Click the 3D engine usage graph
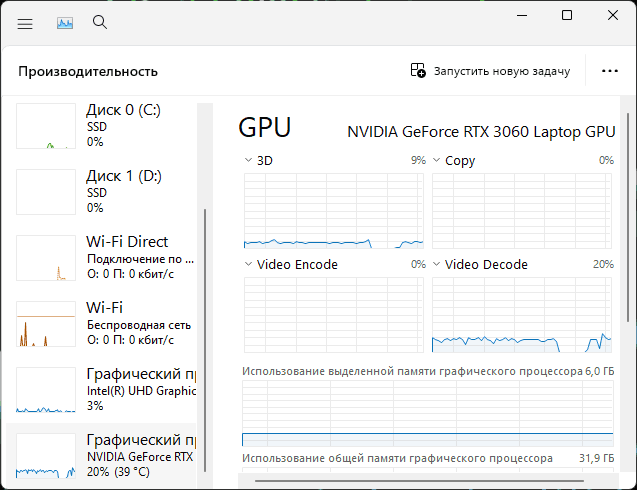Viewport: 637px width, 490px height. point(334,211)
